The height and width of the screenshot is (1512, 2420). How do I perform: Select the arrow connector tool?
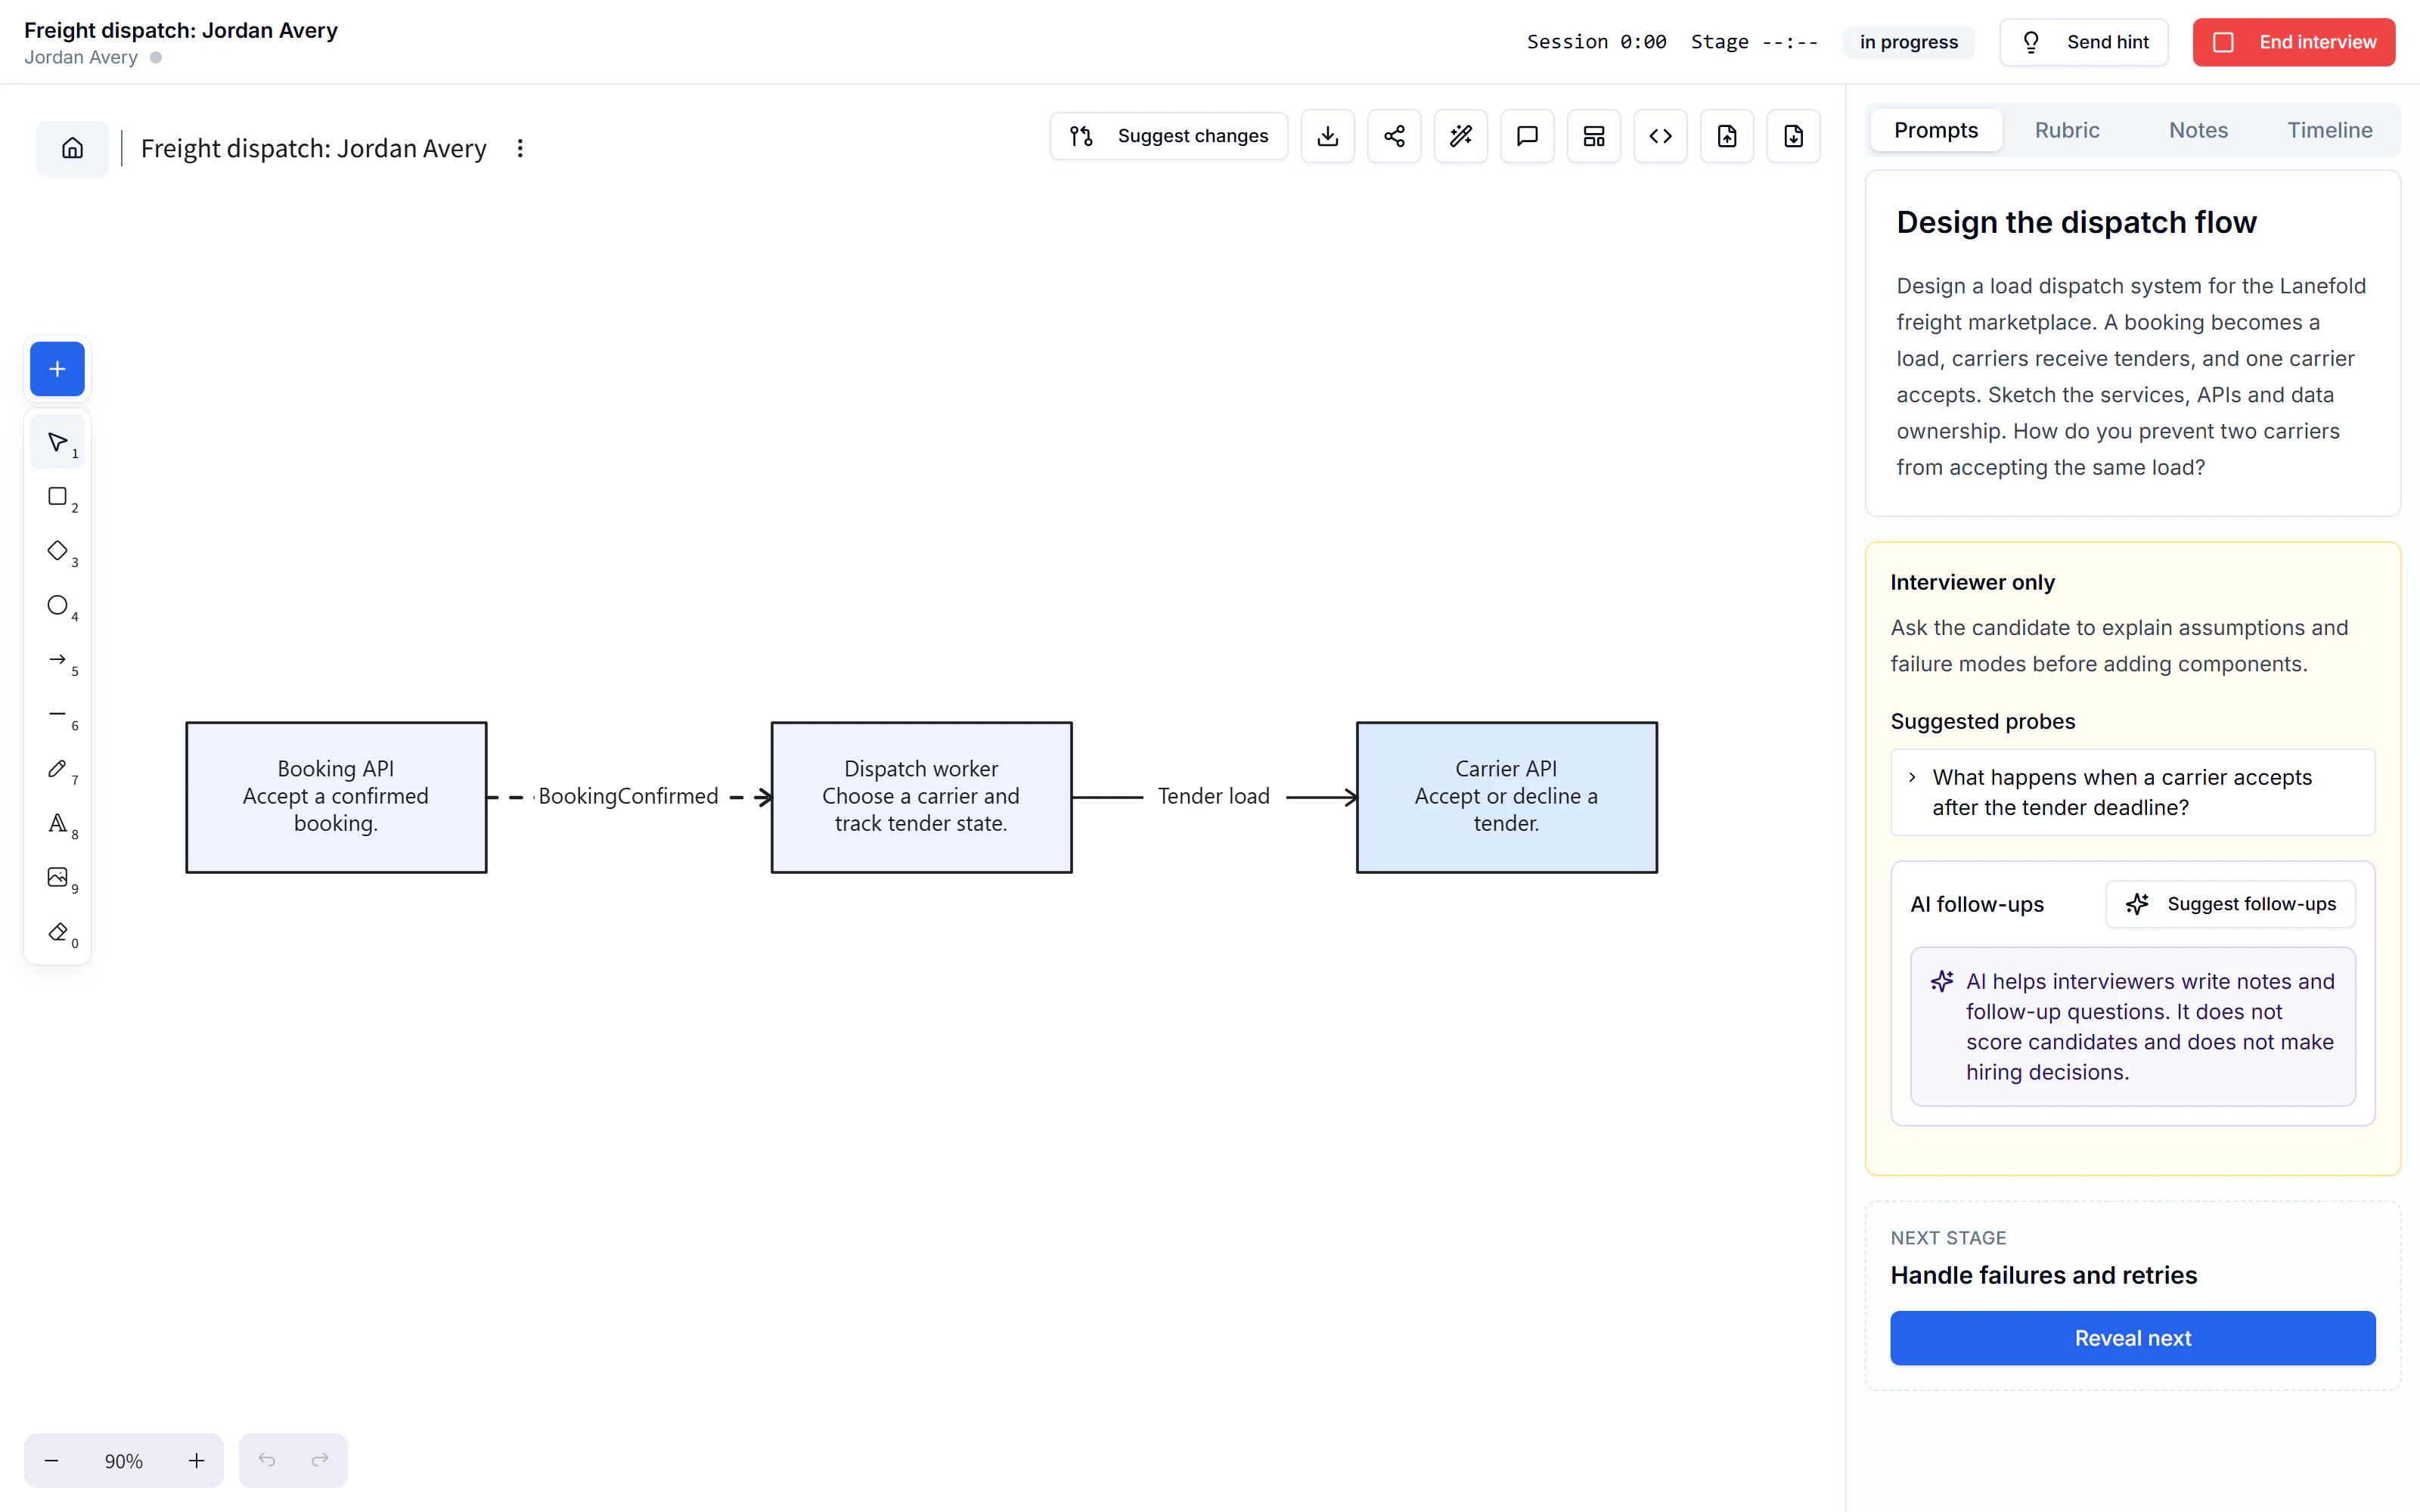[x=57, y=660]
